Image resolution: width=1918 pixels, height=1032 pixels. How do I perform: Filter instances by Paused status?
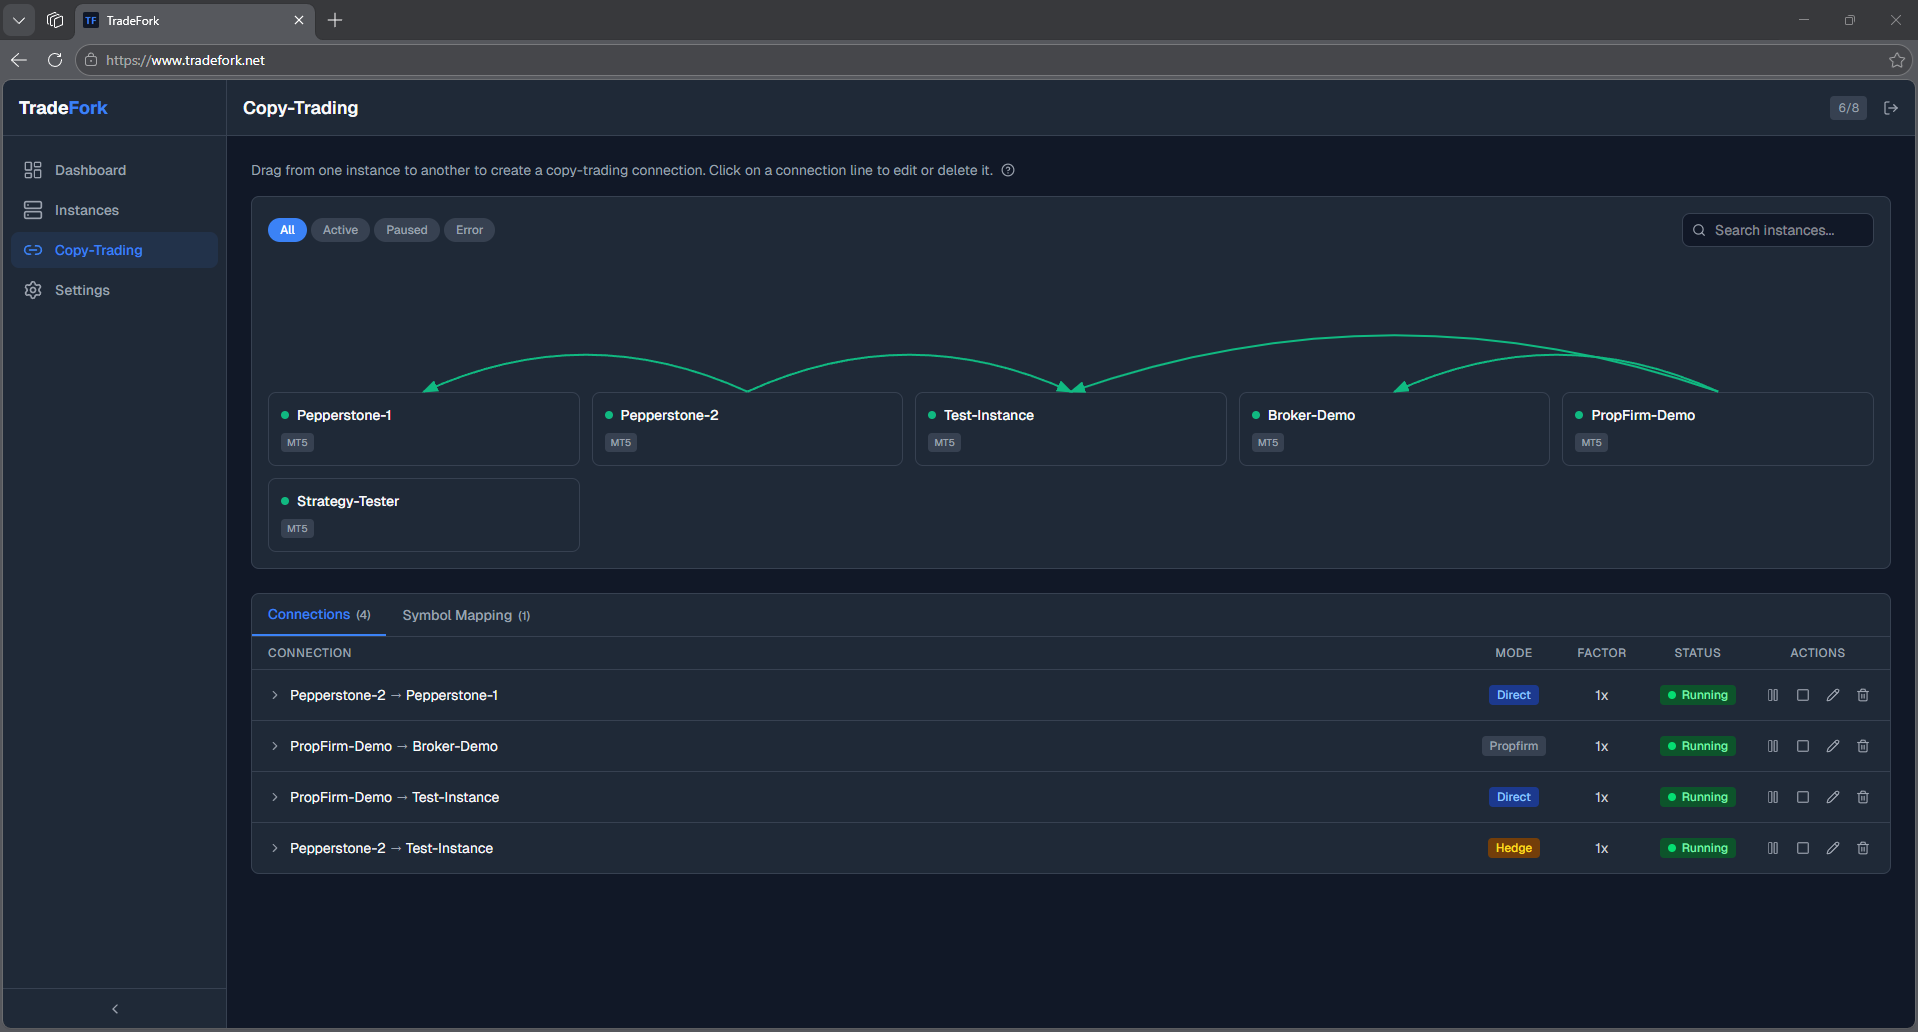coord(407,230)
